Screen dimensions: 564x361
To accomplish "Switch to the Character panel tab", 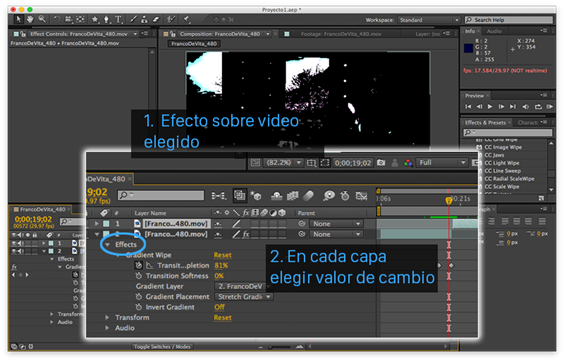I will [x=528, y=123].
